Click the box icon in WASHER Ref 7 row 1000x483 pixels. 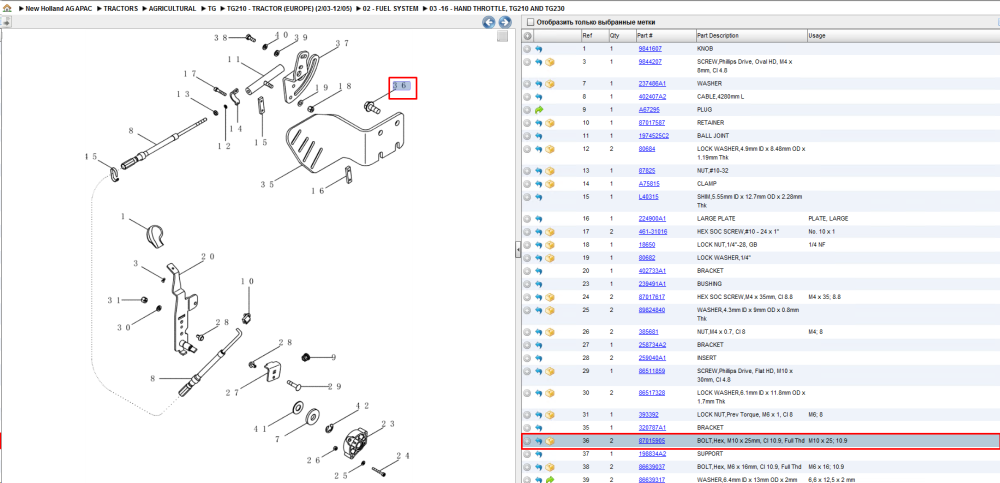[x=549, y=84]
